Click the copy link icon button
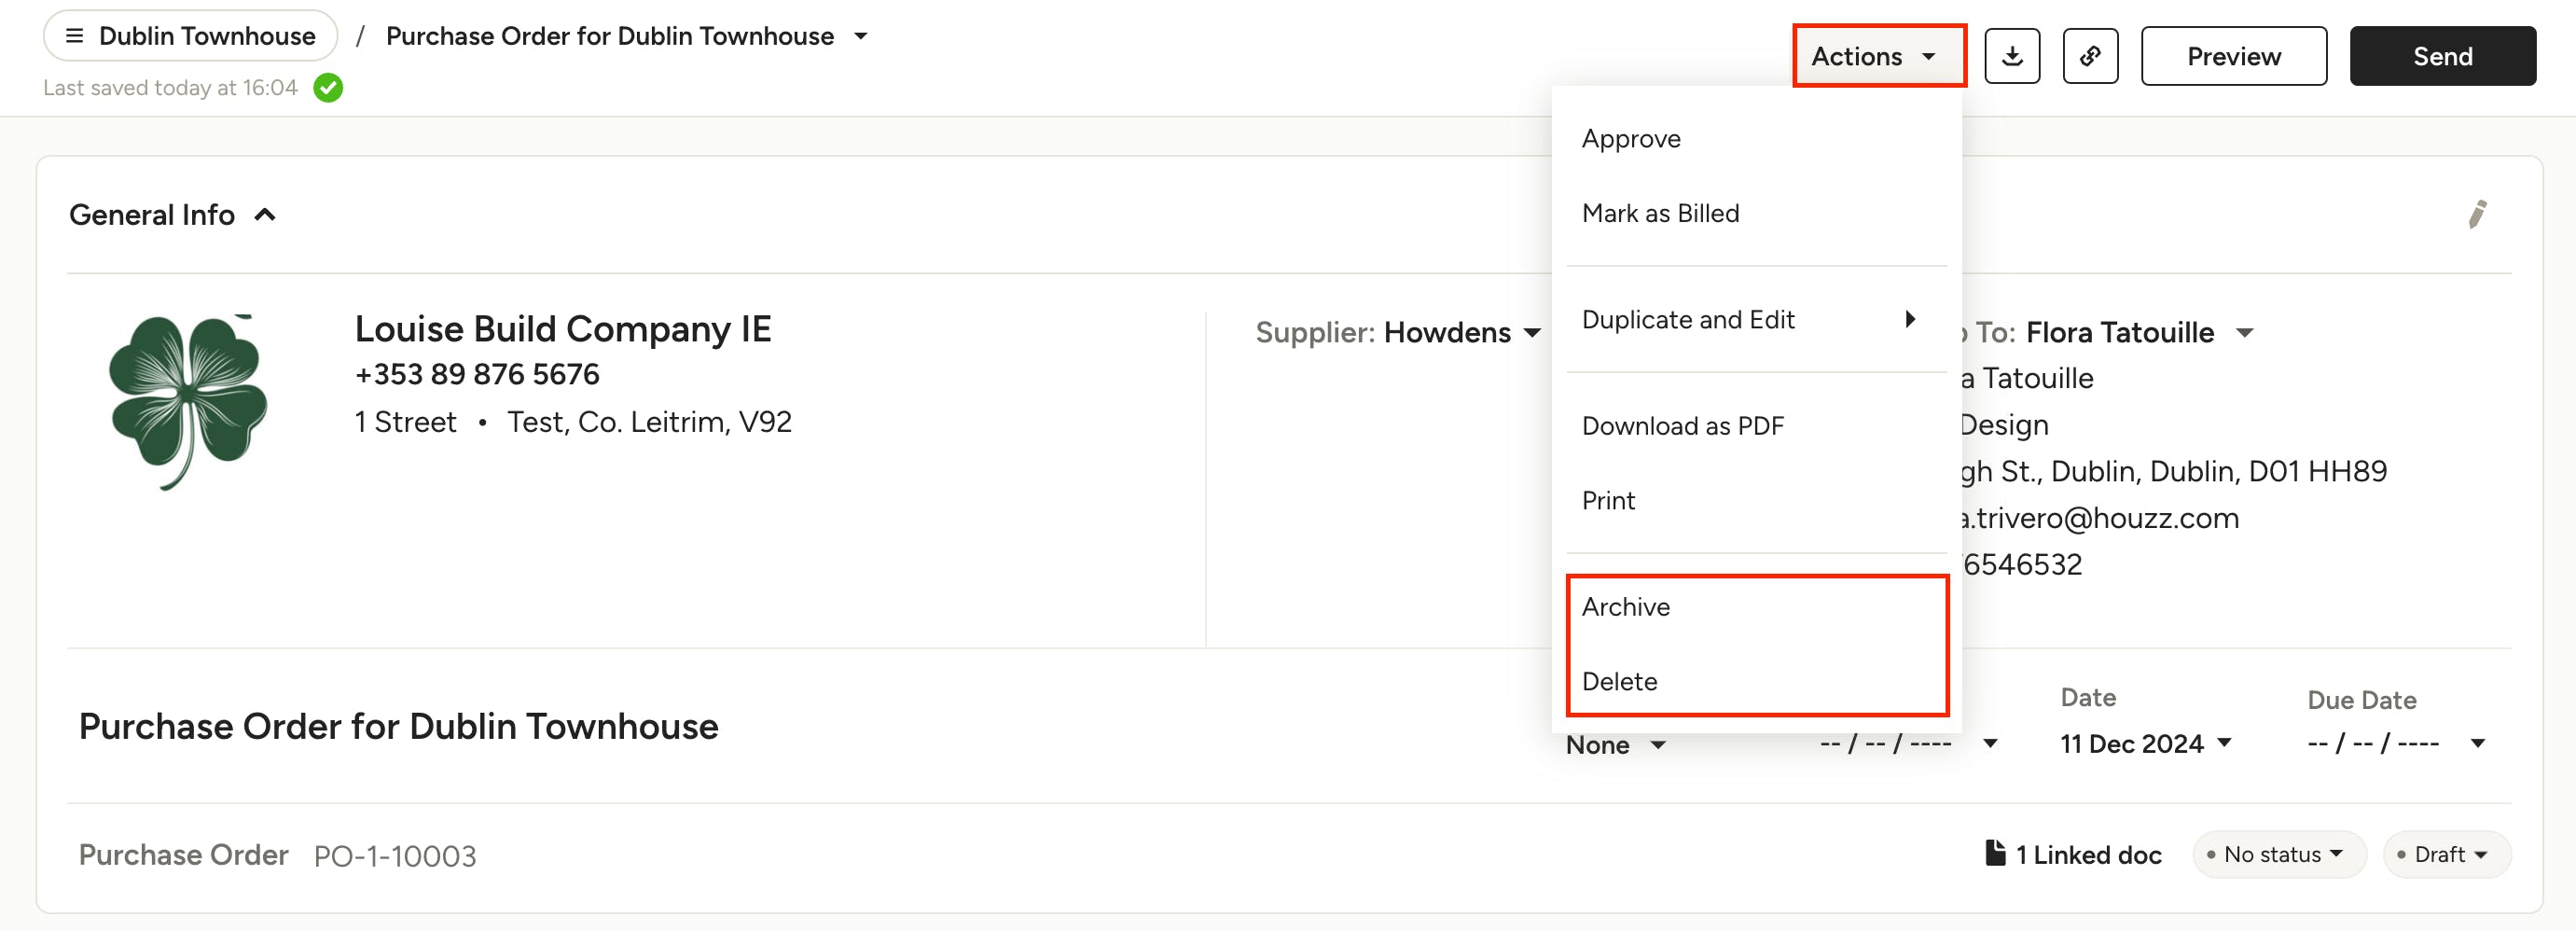Viewport: 2576px width, 931px height. pos(2090,56)
